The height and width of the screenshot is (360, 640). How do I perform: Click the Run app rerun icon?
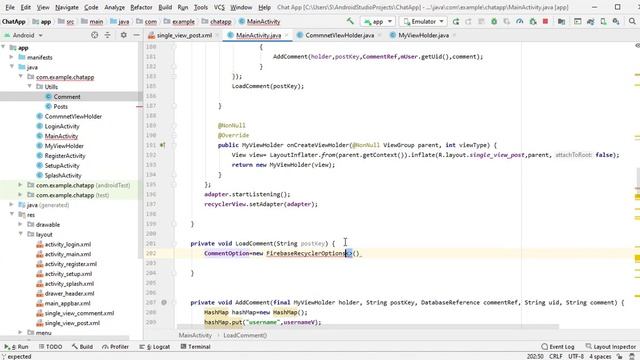coord(456,21)
